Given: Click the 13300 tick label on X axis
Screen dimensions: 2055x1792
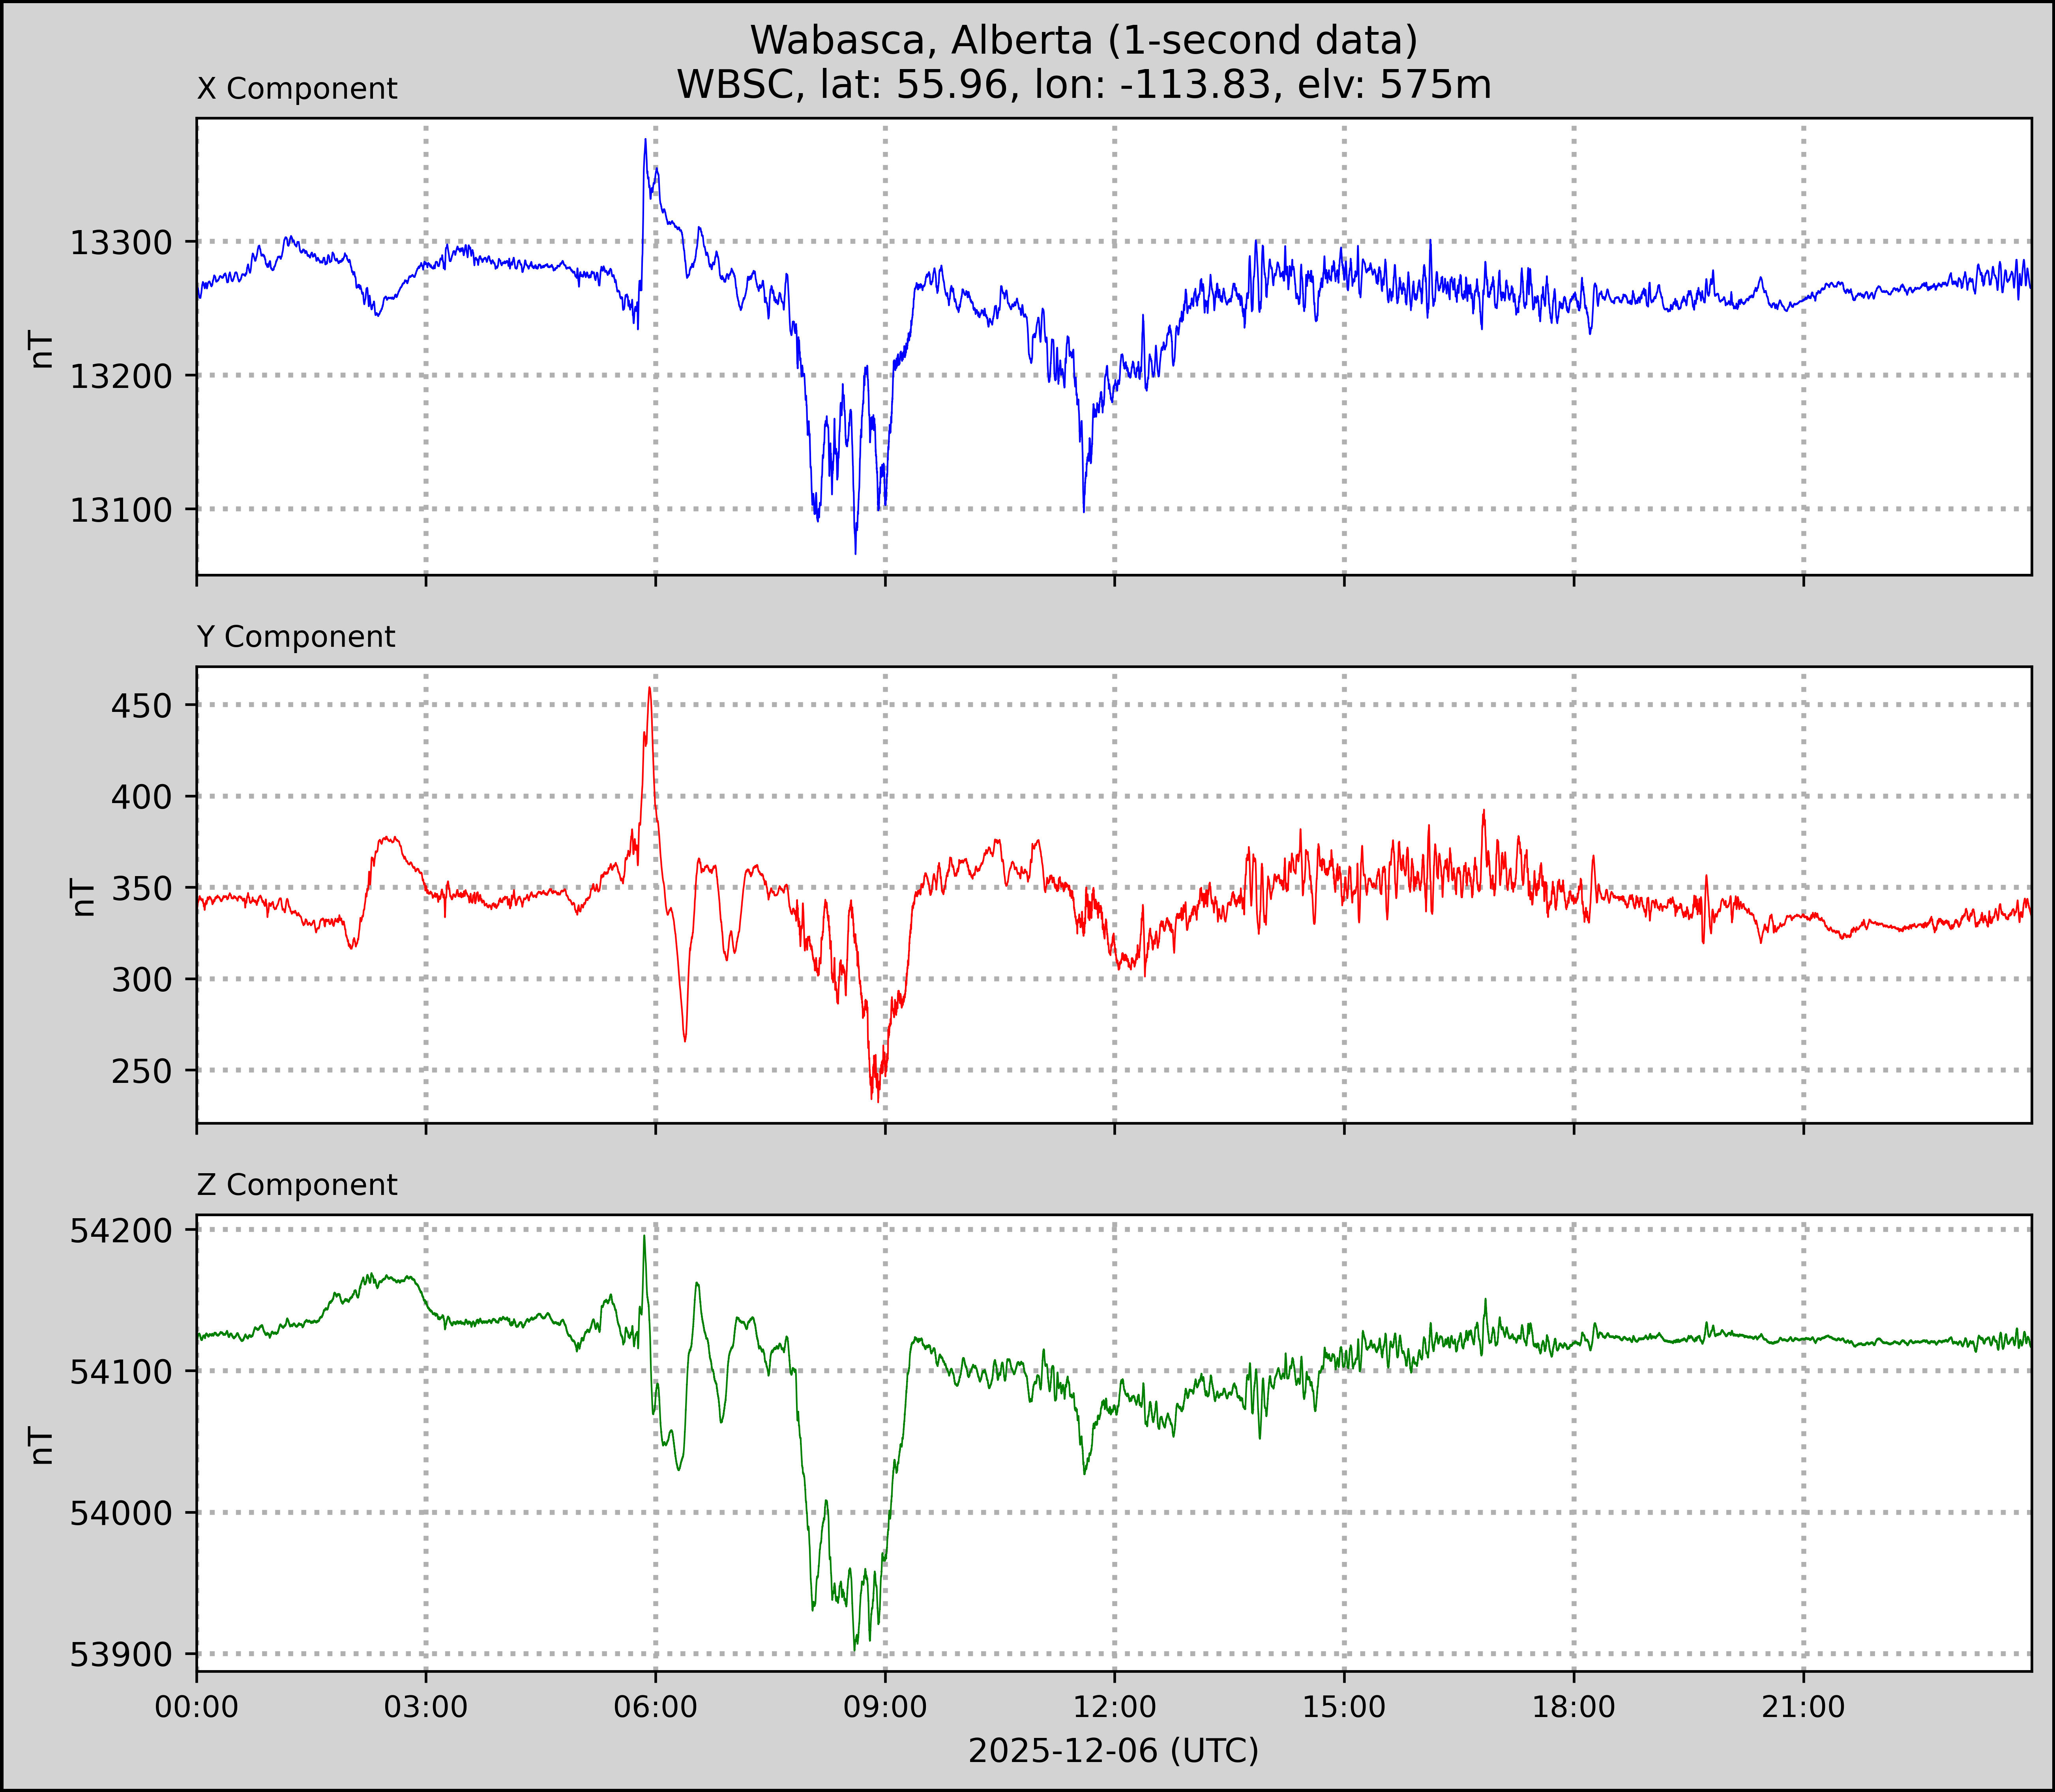Looking at the screenshot, I should (121, 242).
